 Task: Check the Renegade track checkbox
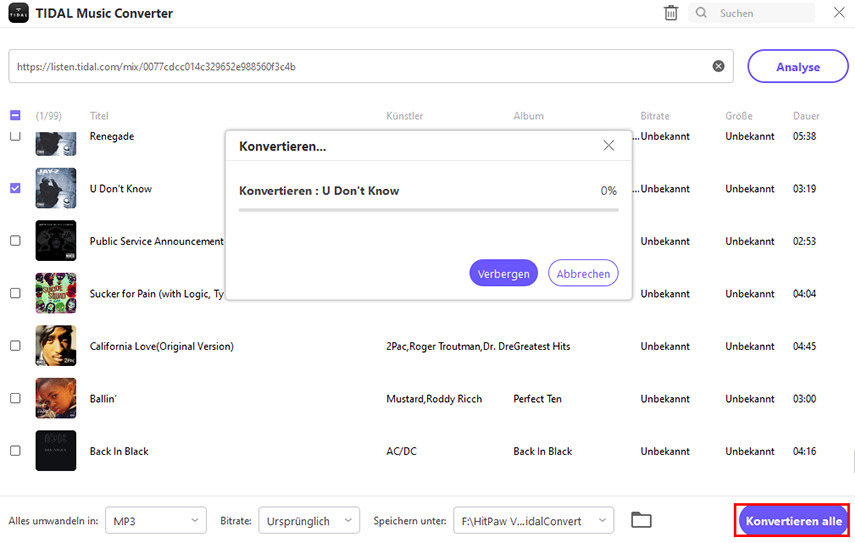[x=15, y=136]
